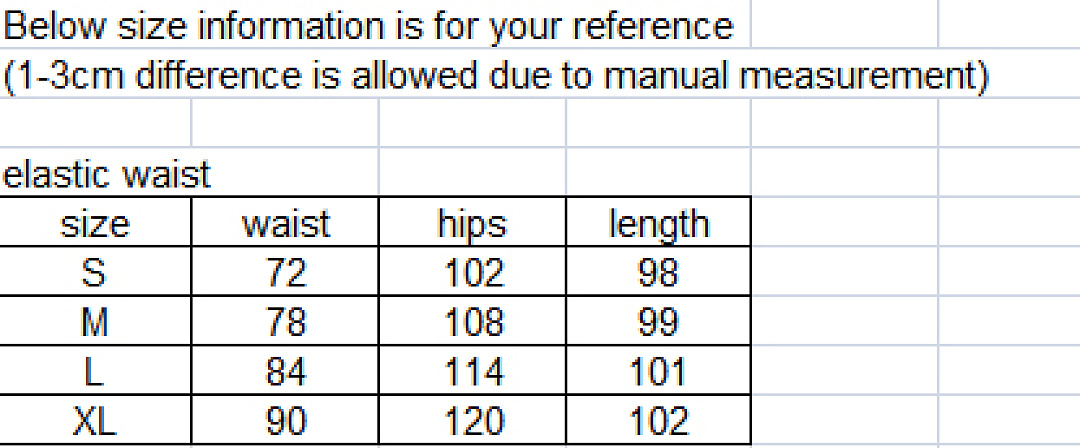This screenshot has width=1080, height=448.
Task: Select the cell with size L
Action: pos(95,370)
